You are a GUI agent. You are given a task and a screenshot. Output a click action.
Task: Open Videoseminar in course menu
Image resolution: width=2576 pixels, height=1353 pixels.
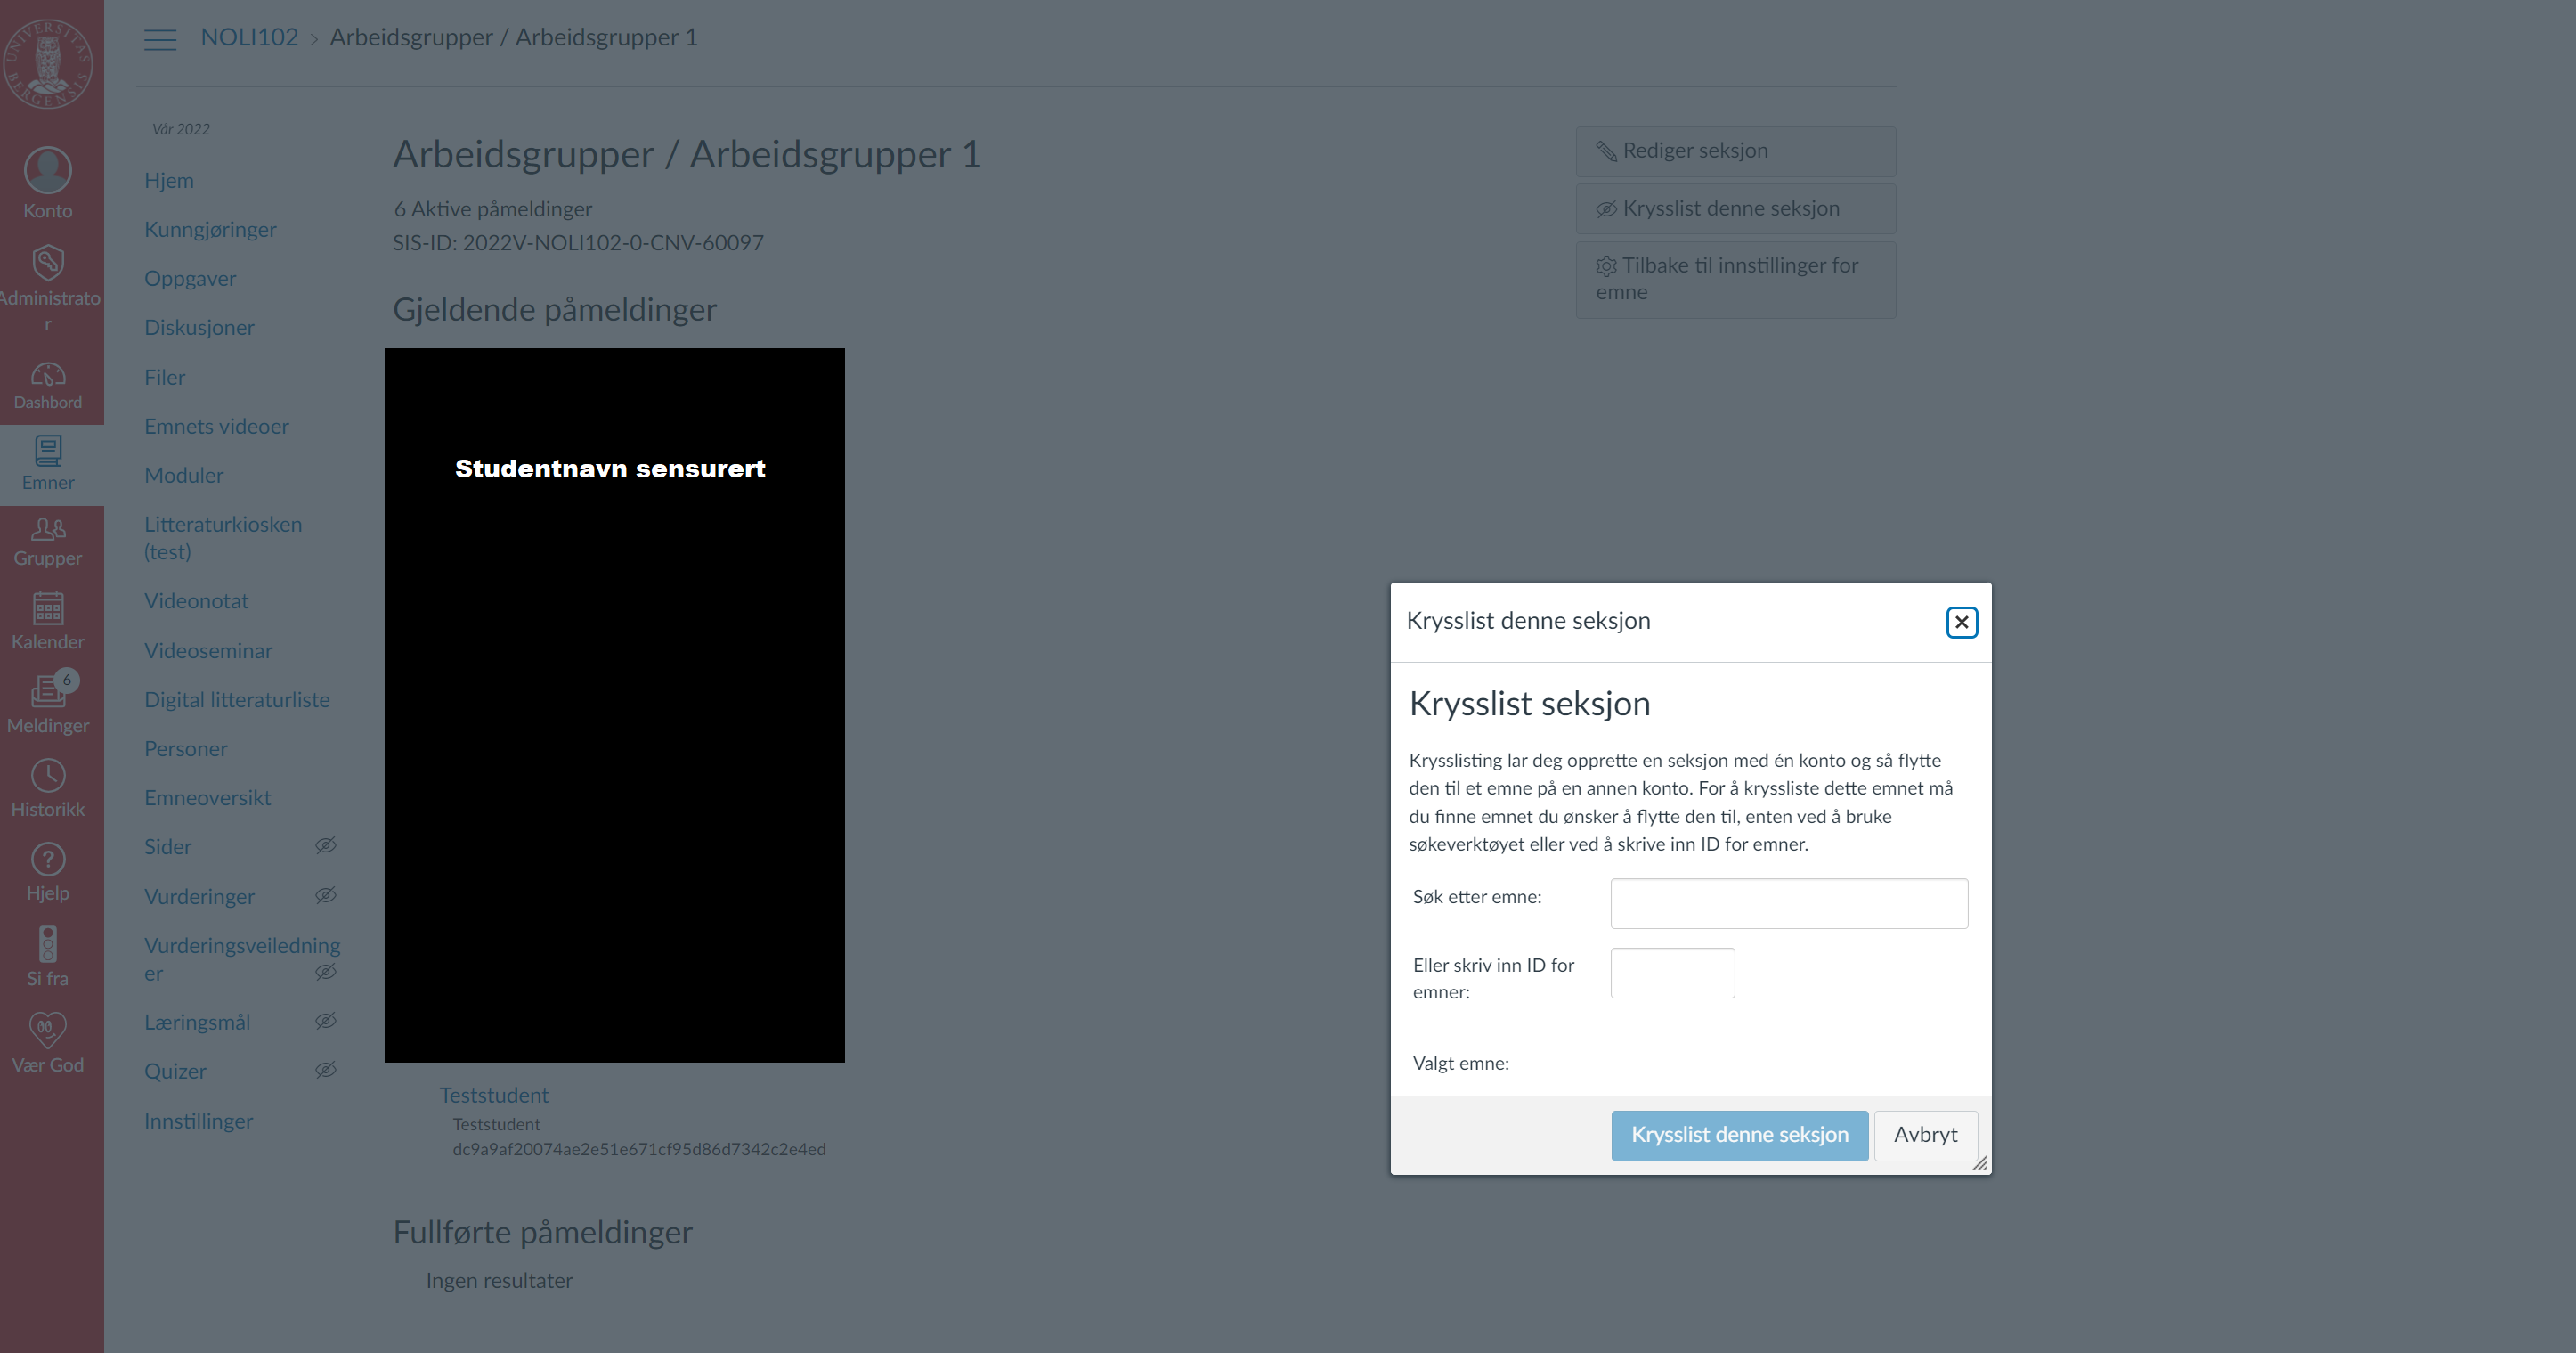point(208,651)
